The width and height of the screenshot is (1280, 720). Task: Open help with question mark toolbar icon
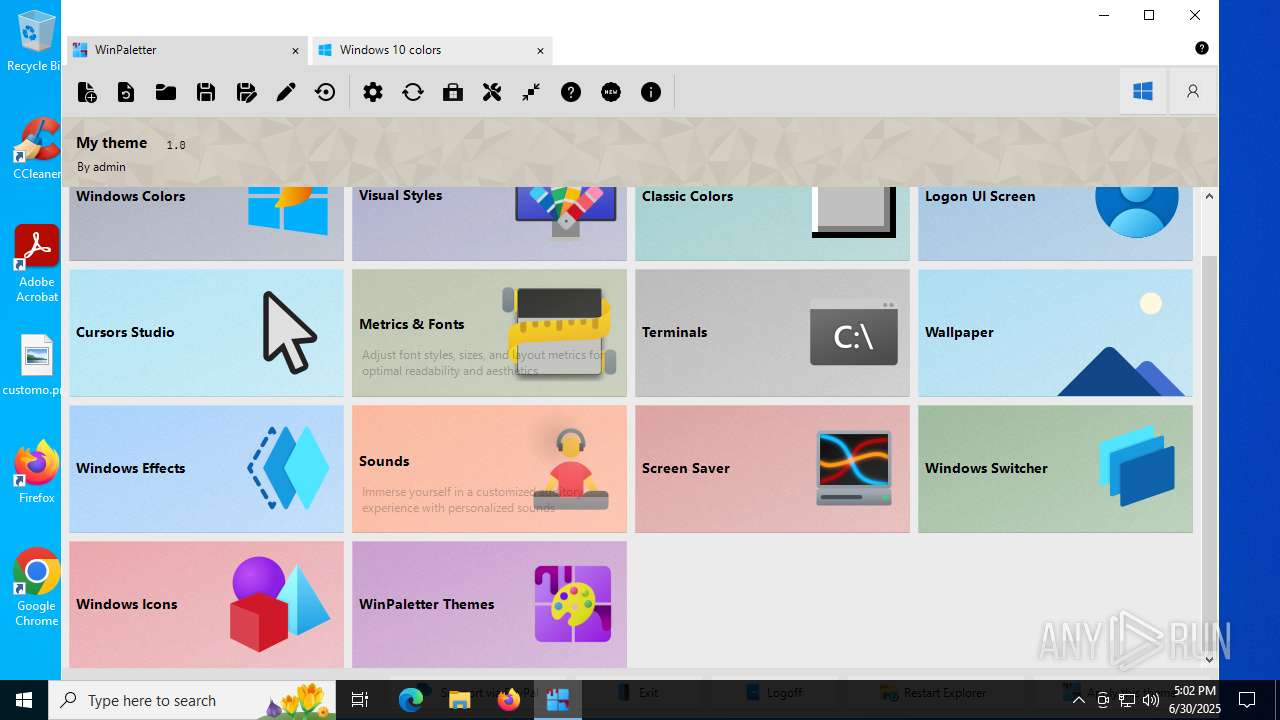pyautogui.click(x=571, y=92)
